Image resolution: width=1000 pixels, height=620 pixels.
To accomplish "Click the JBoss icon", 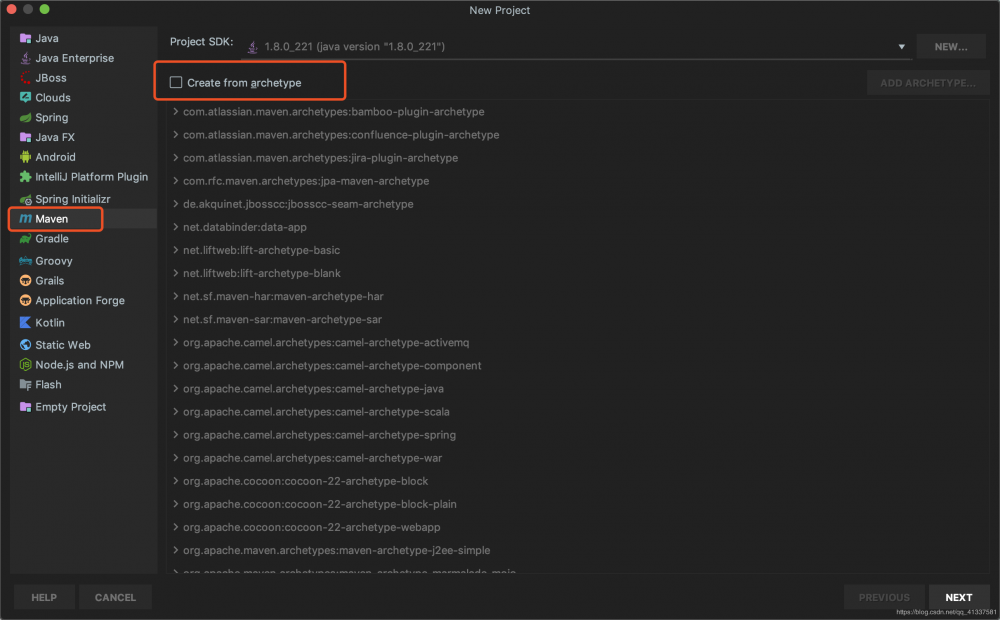I will pyautogui.click(x=26, y=78).
